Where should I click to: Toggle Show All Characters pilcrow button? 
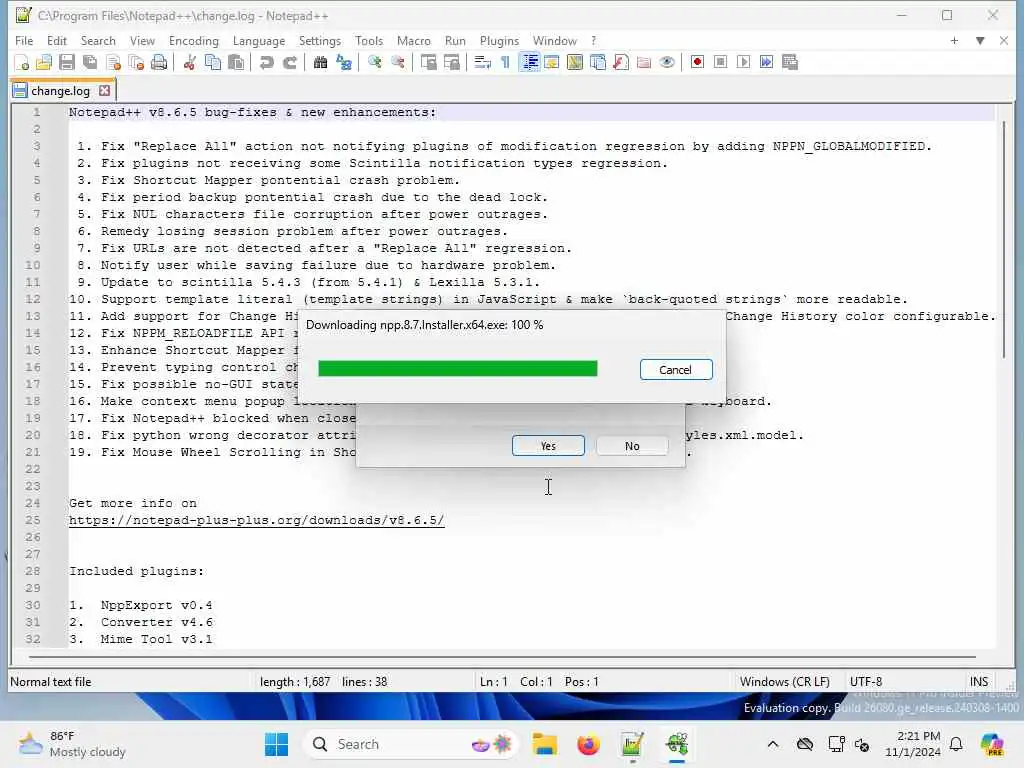[505, 63]
